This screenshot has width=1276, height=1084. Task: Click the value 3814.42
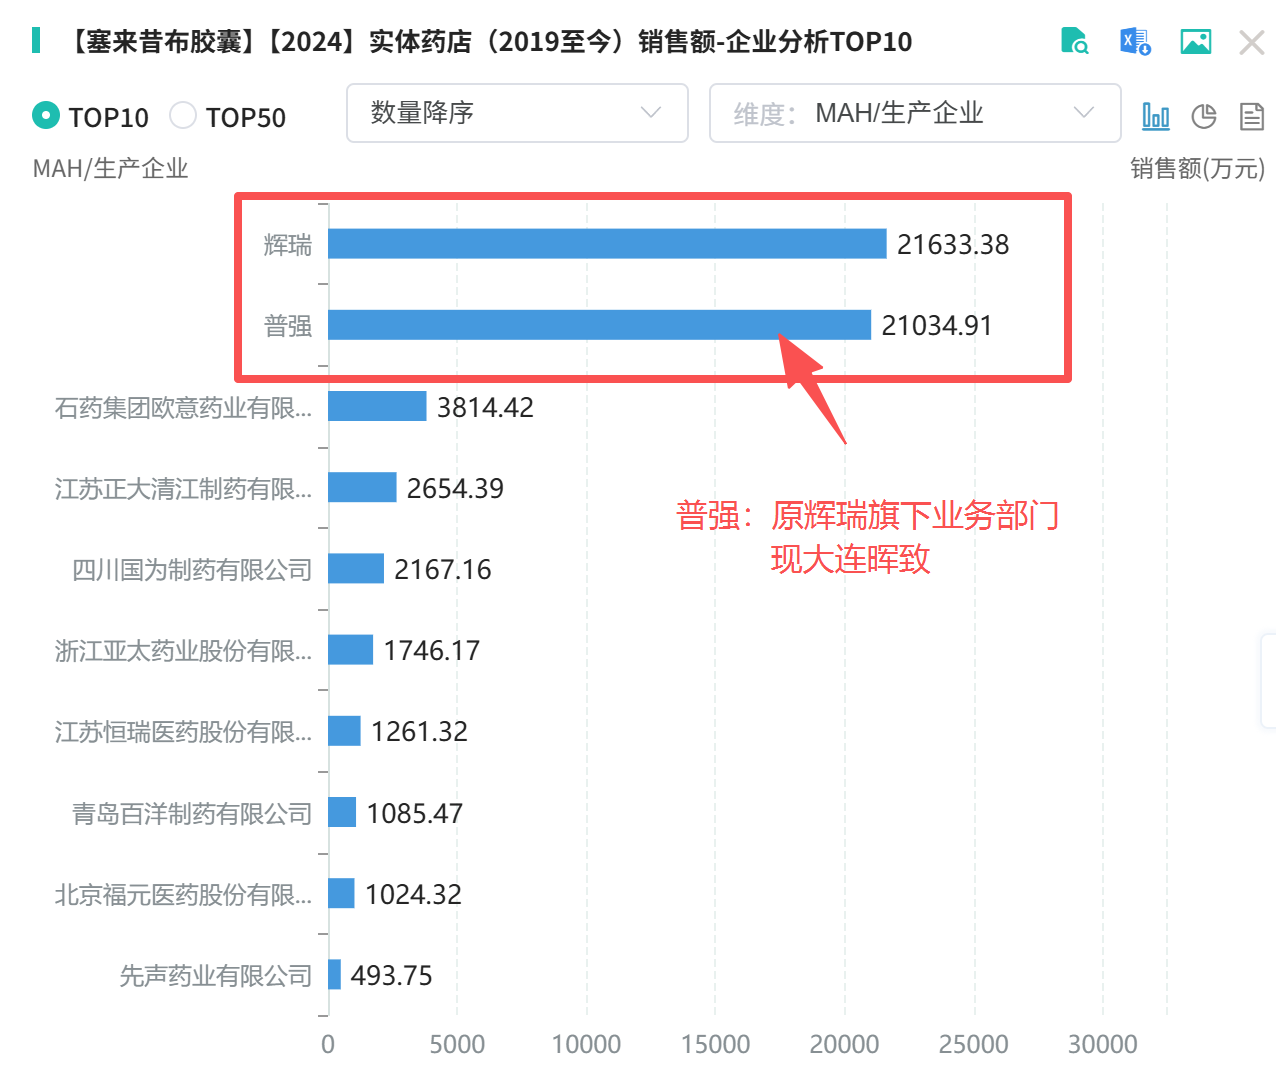485,407
